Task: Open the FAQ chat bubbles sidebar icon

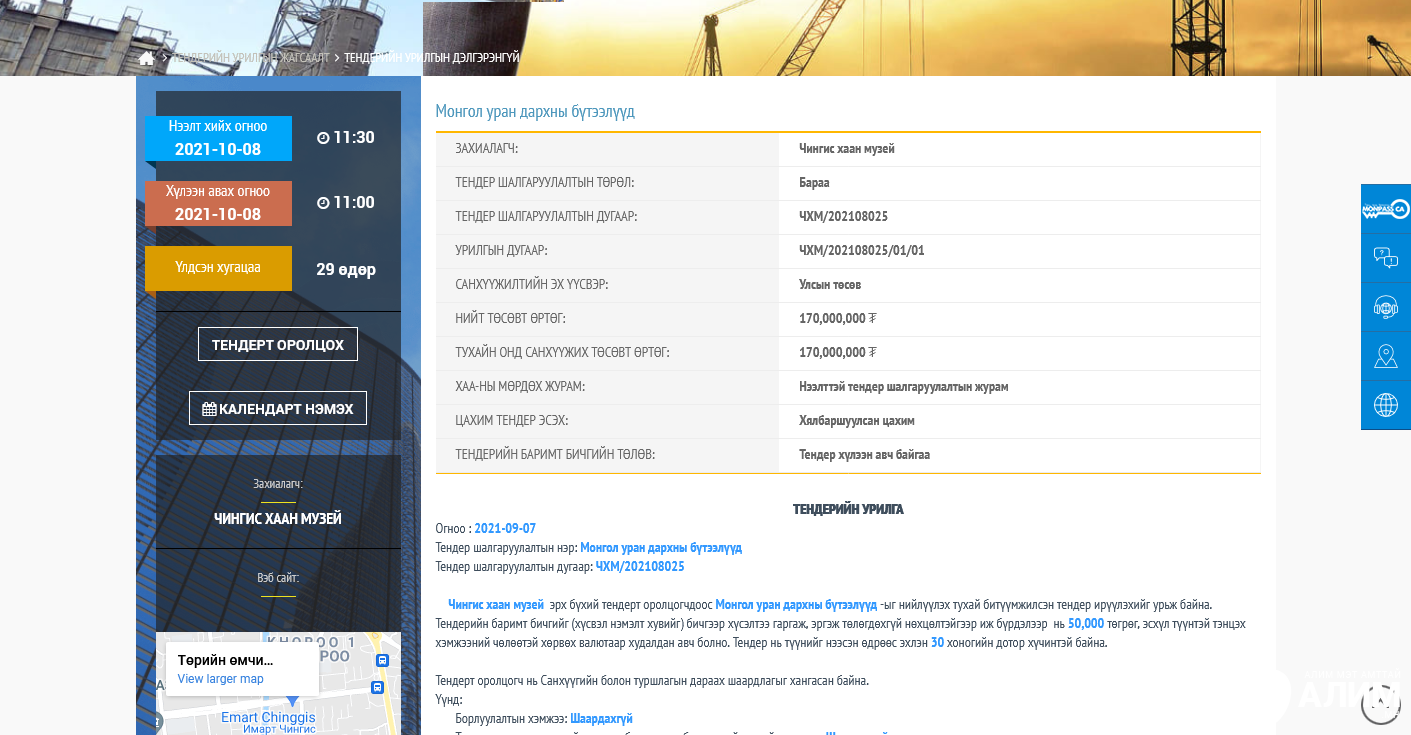Action: coord(1386,258)
